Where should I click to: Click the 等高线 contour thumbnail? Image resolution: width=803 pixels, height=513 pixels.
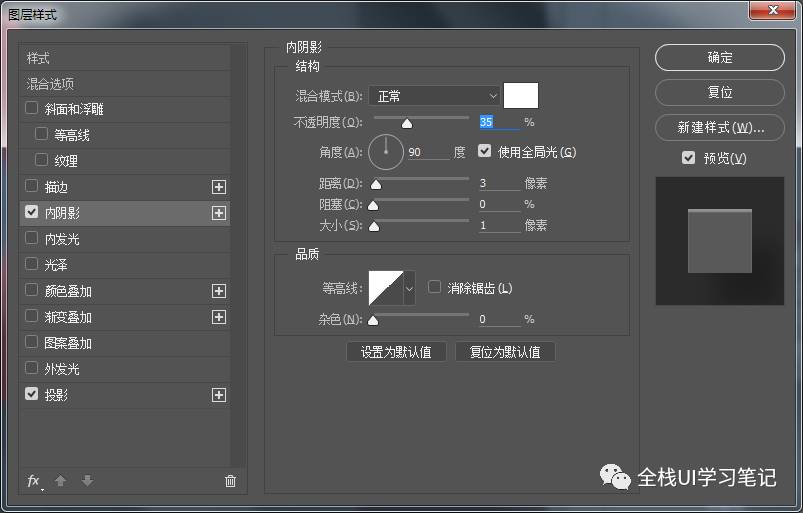(386, 288)
